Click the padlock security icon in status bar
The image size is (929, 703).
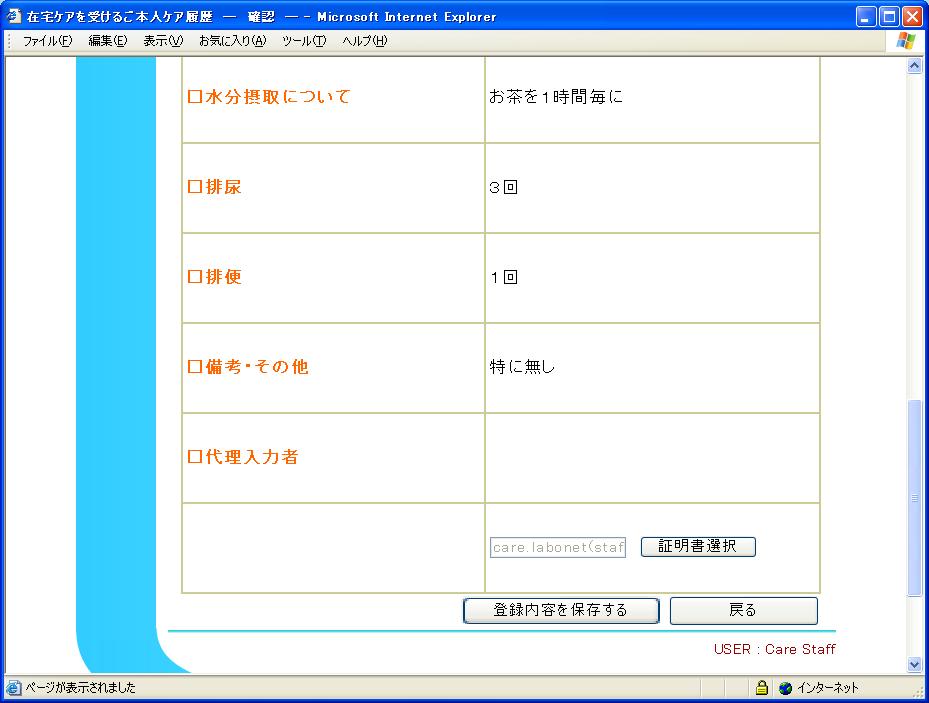tap(762, 688)
